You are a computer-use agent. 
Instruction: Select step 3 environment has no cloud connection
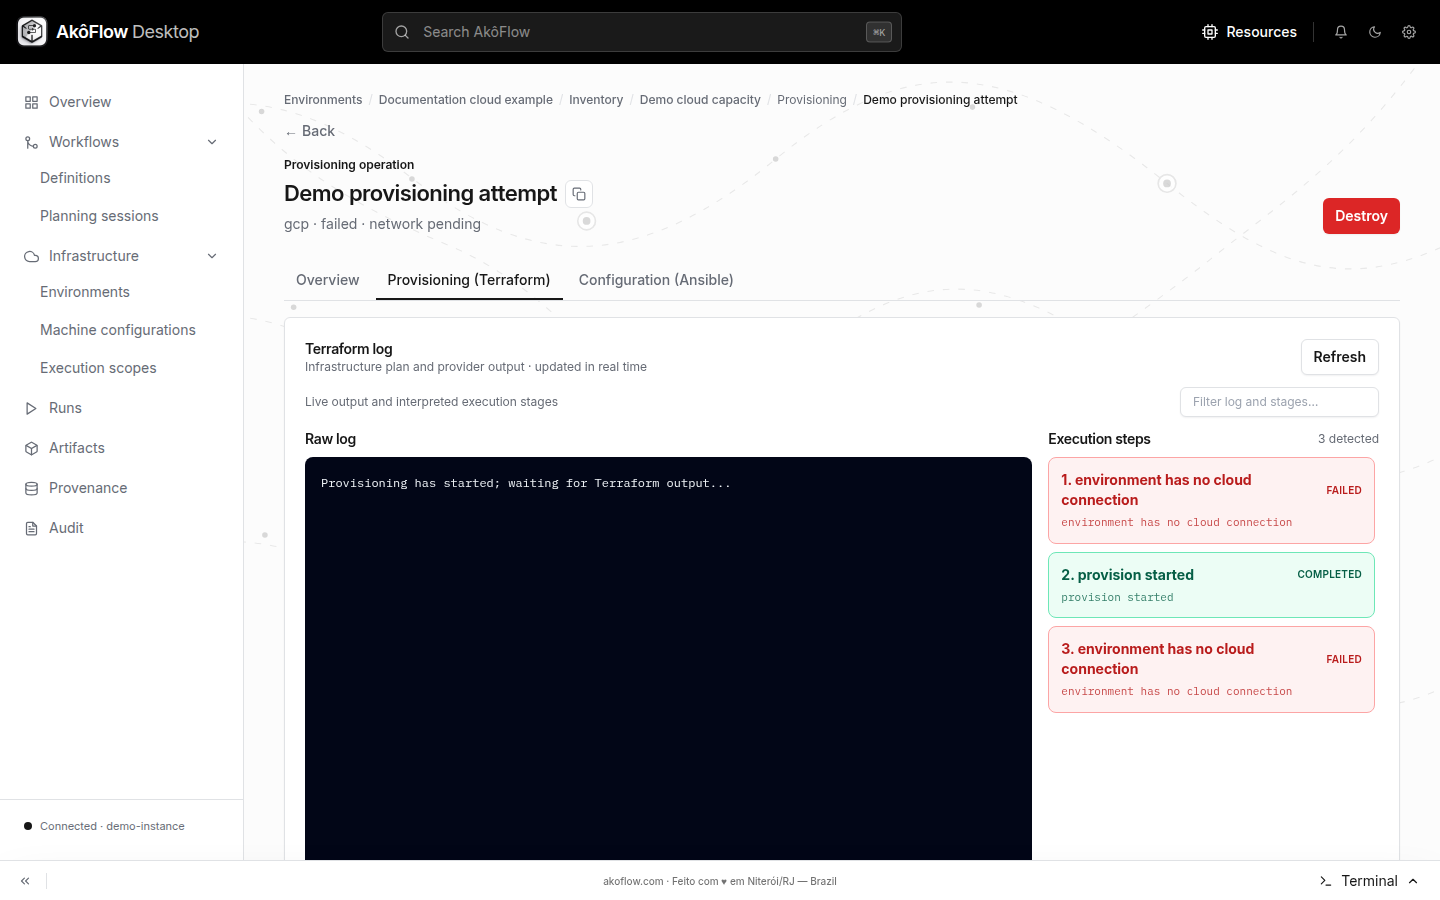pyautogui.click(x=1211, y=670)
